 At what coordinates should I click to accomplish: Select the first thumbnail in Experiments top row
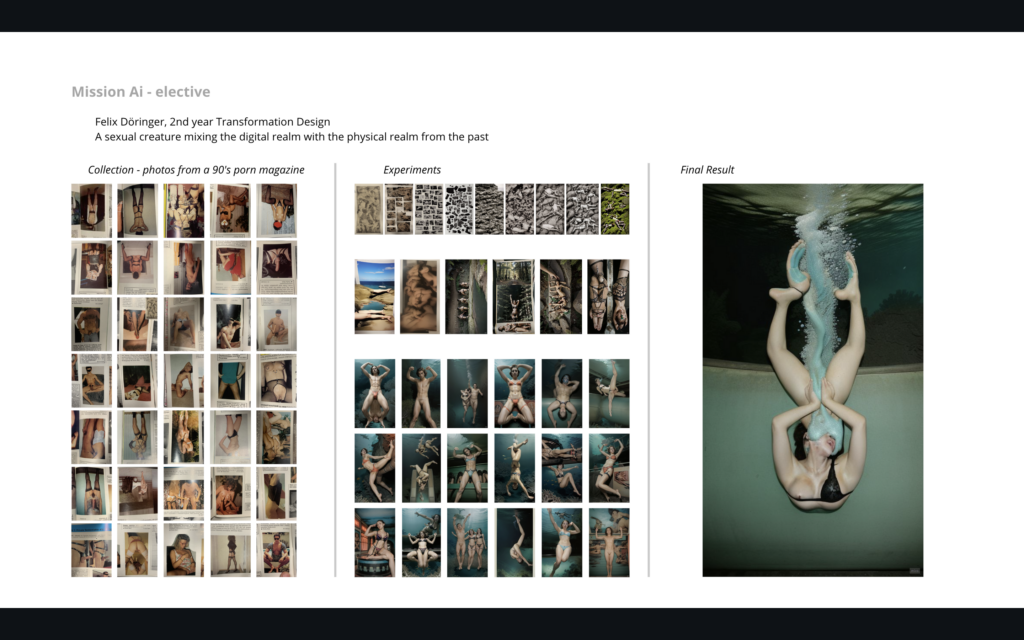[x=369, y=209]
